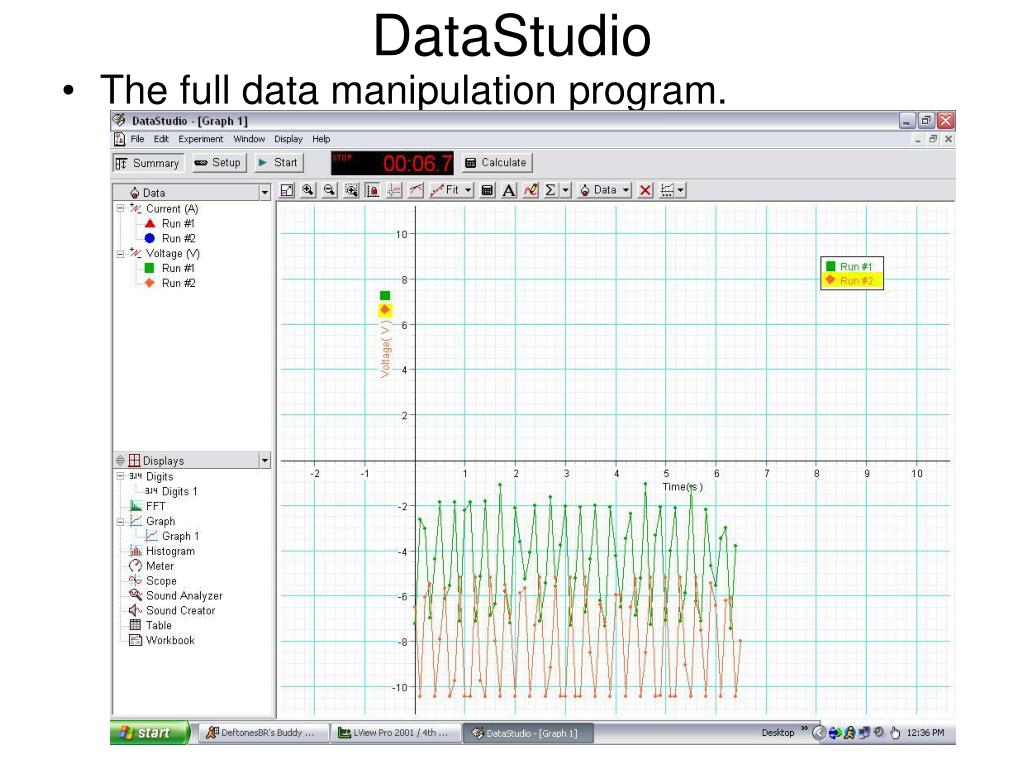The image size is (1024, 768).
Task: Select the FFT display type
Action: pyautogui.click(x=155, y=506)
